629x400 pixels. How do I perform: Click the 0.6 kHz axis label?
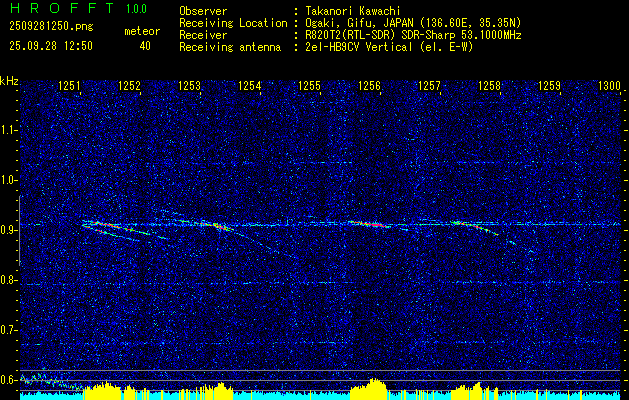(x=8, y=380)
